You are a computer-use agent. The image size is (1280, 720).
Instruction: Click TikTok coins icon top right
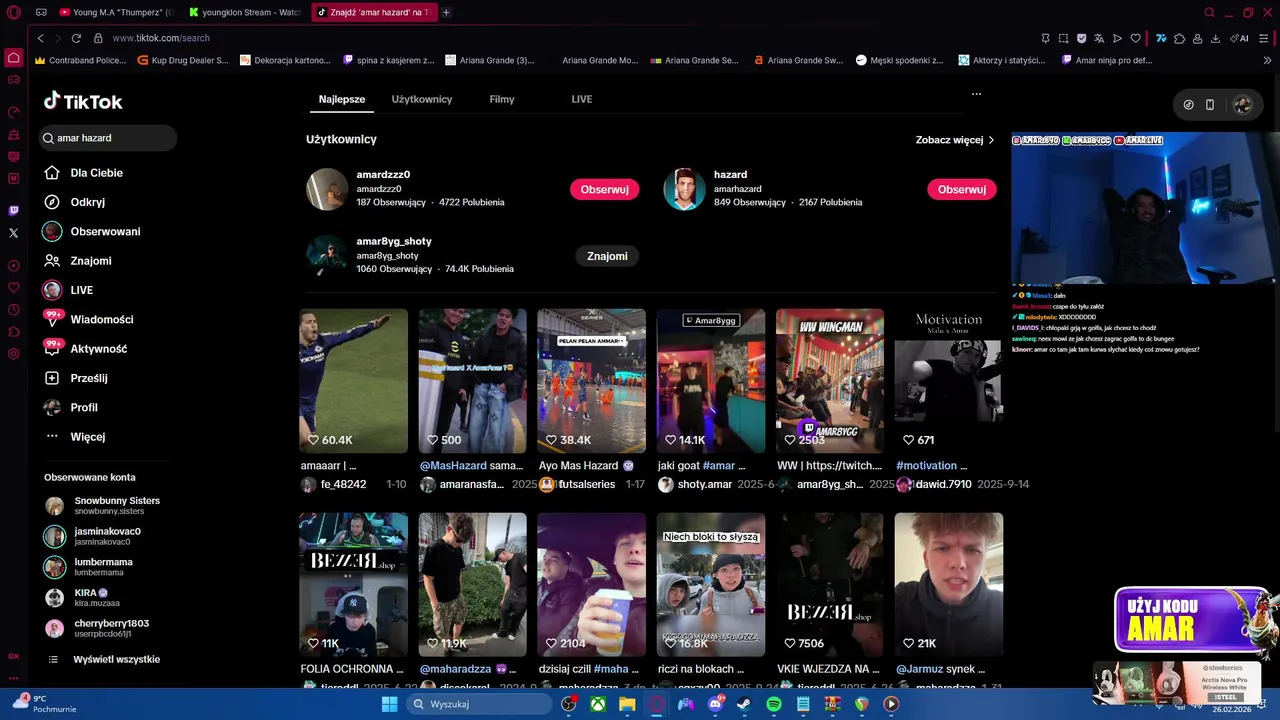pyautogui.click(x=1188, y=104)
